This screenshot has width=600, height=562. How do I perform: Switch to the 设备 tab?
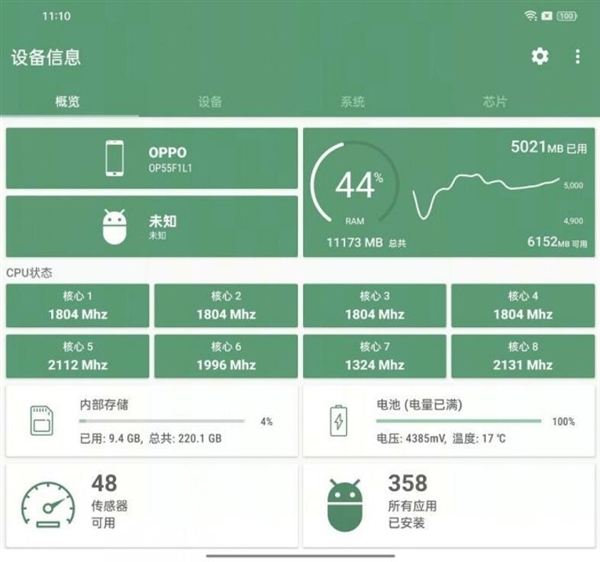pyautogui.click(x=210, y=102)
